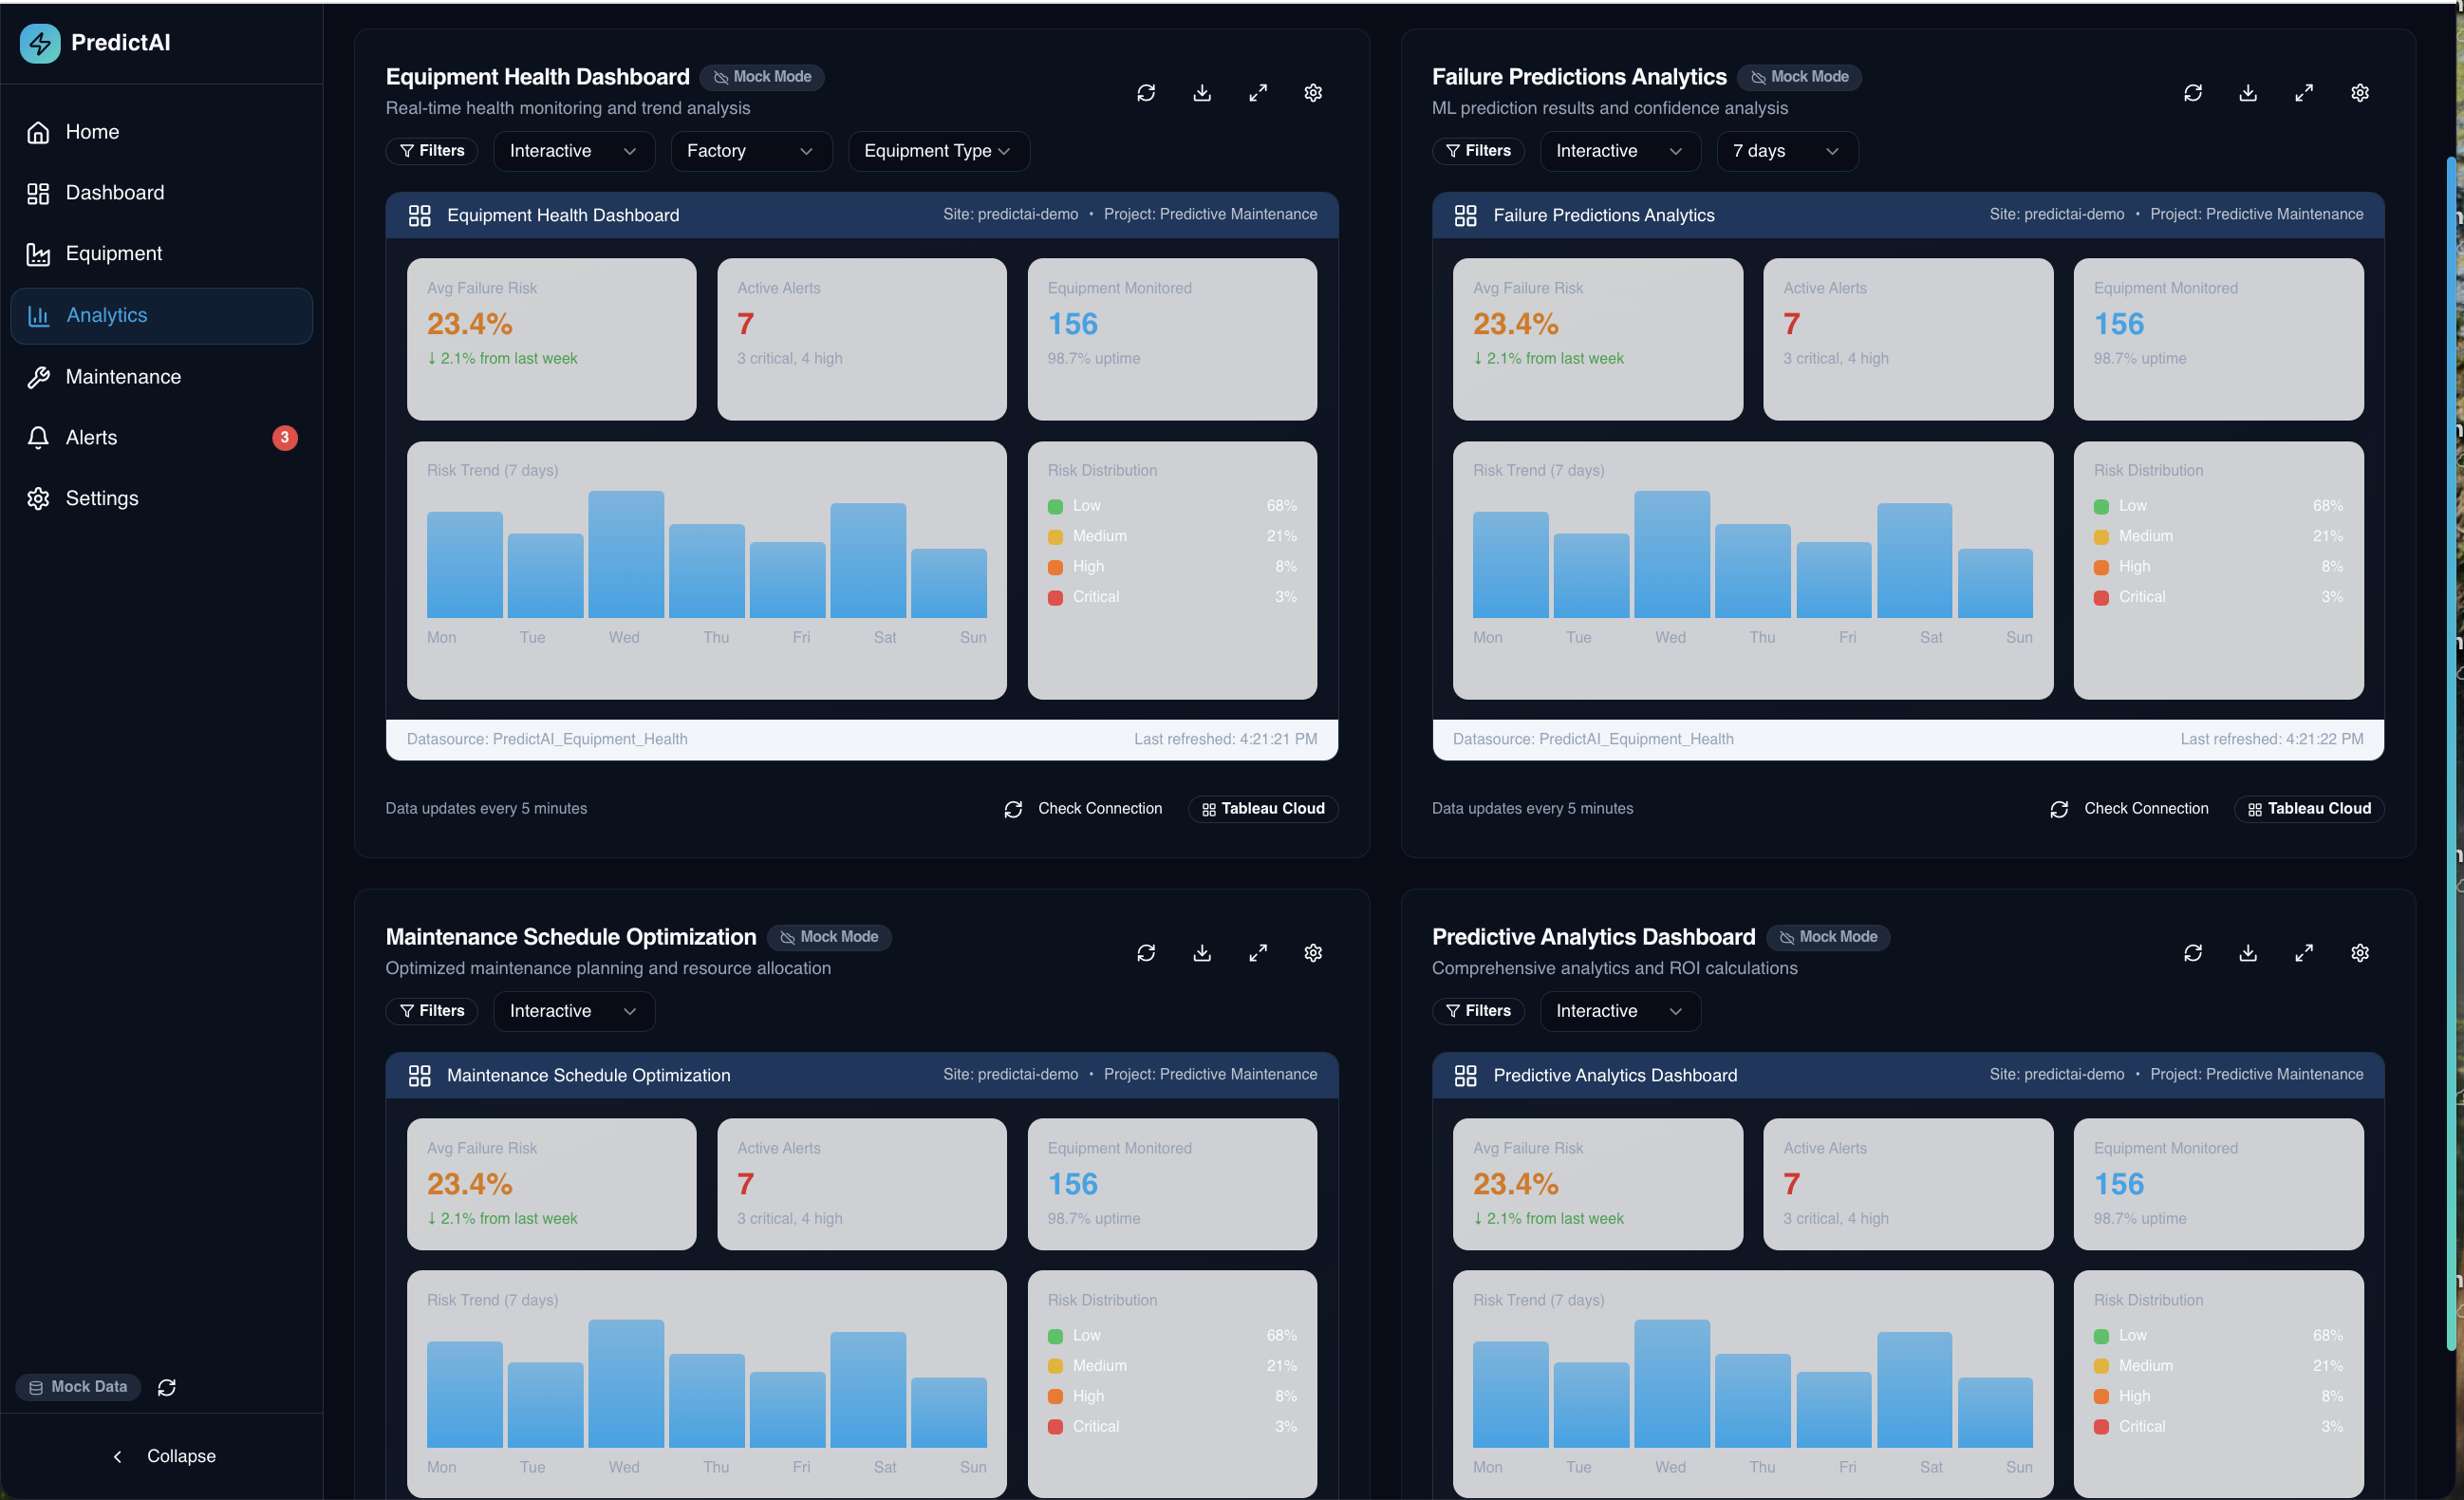Expand Maintenance Schedule Optimization to fullscreen
2464x1500 pixels.
1258,953
